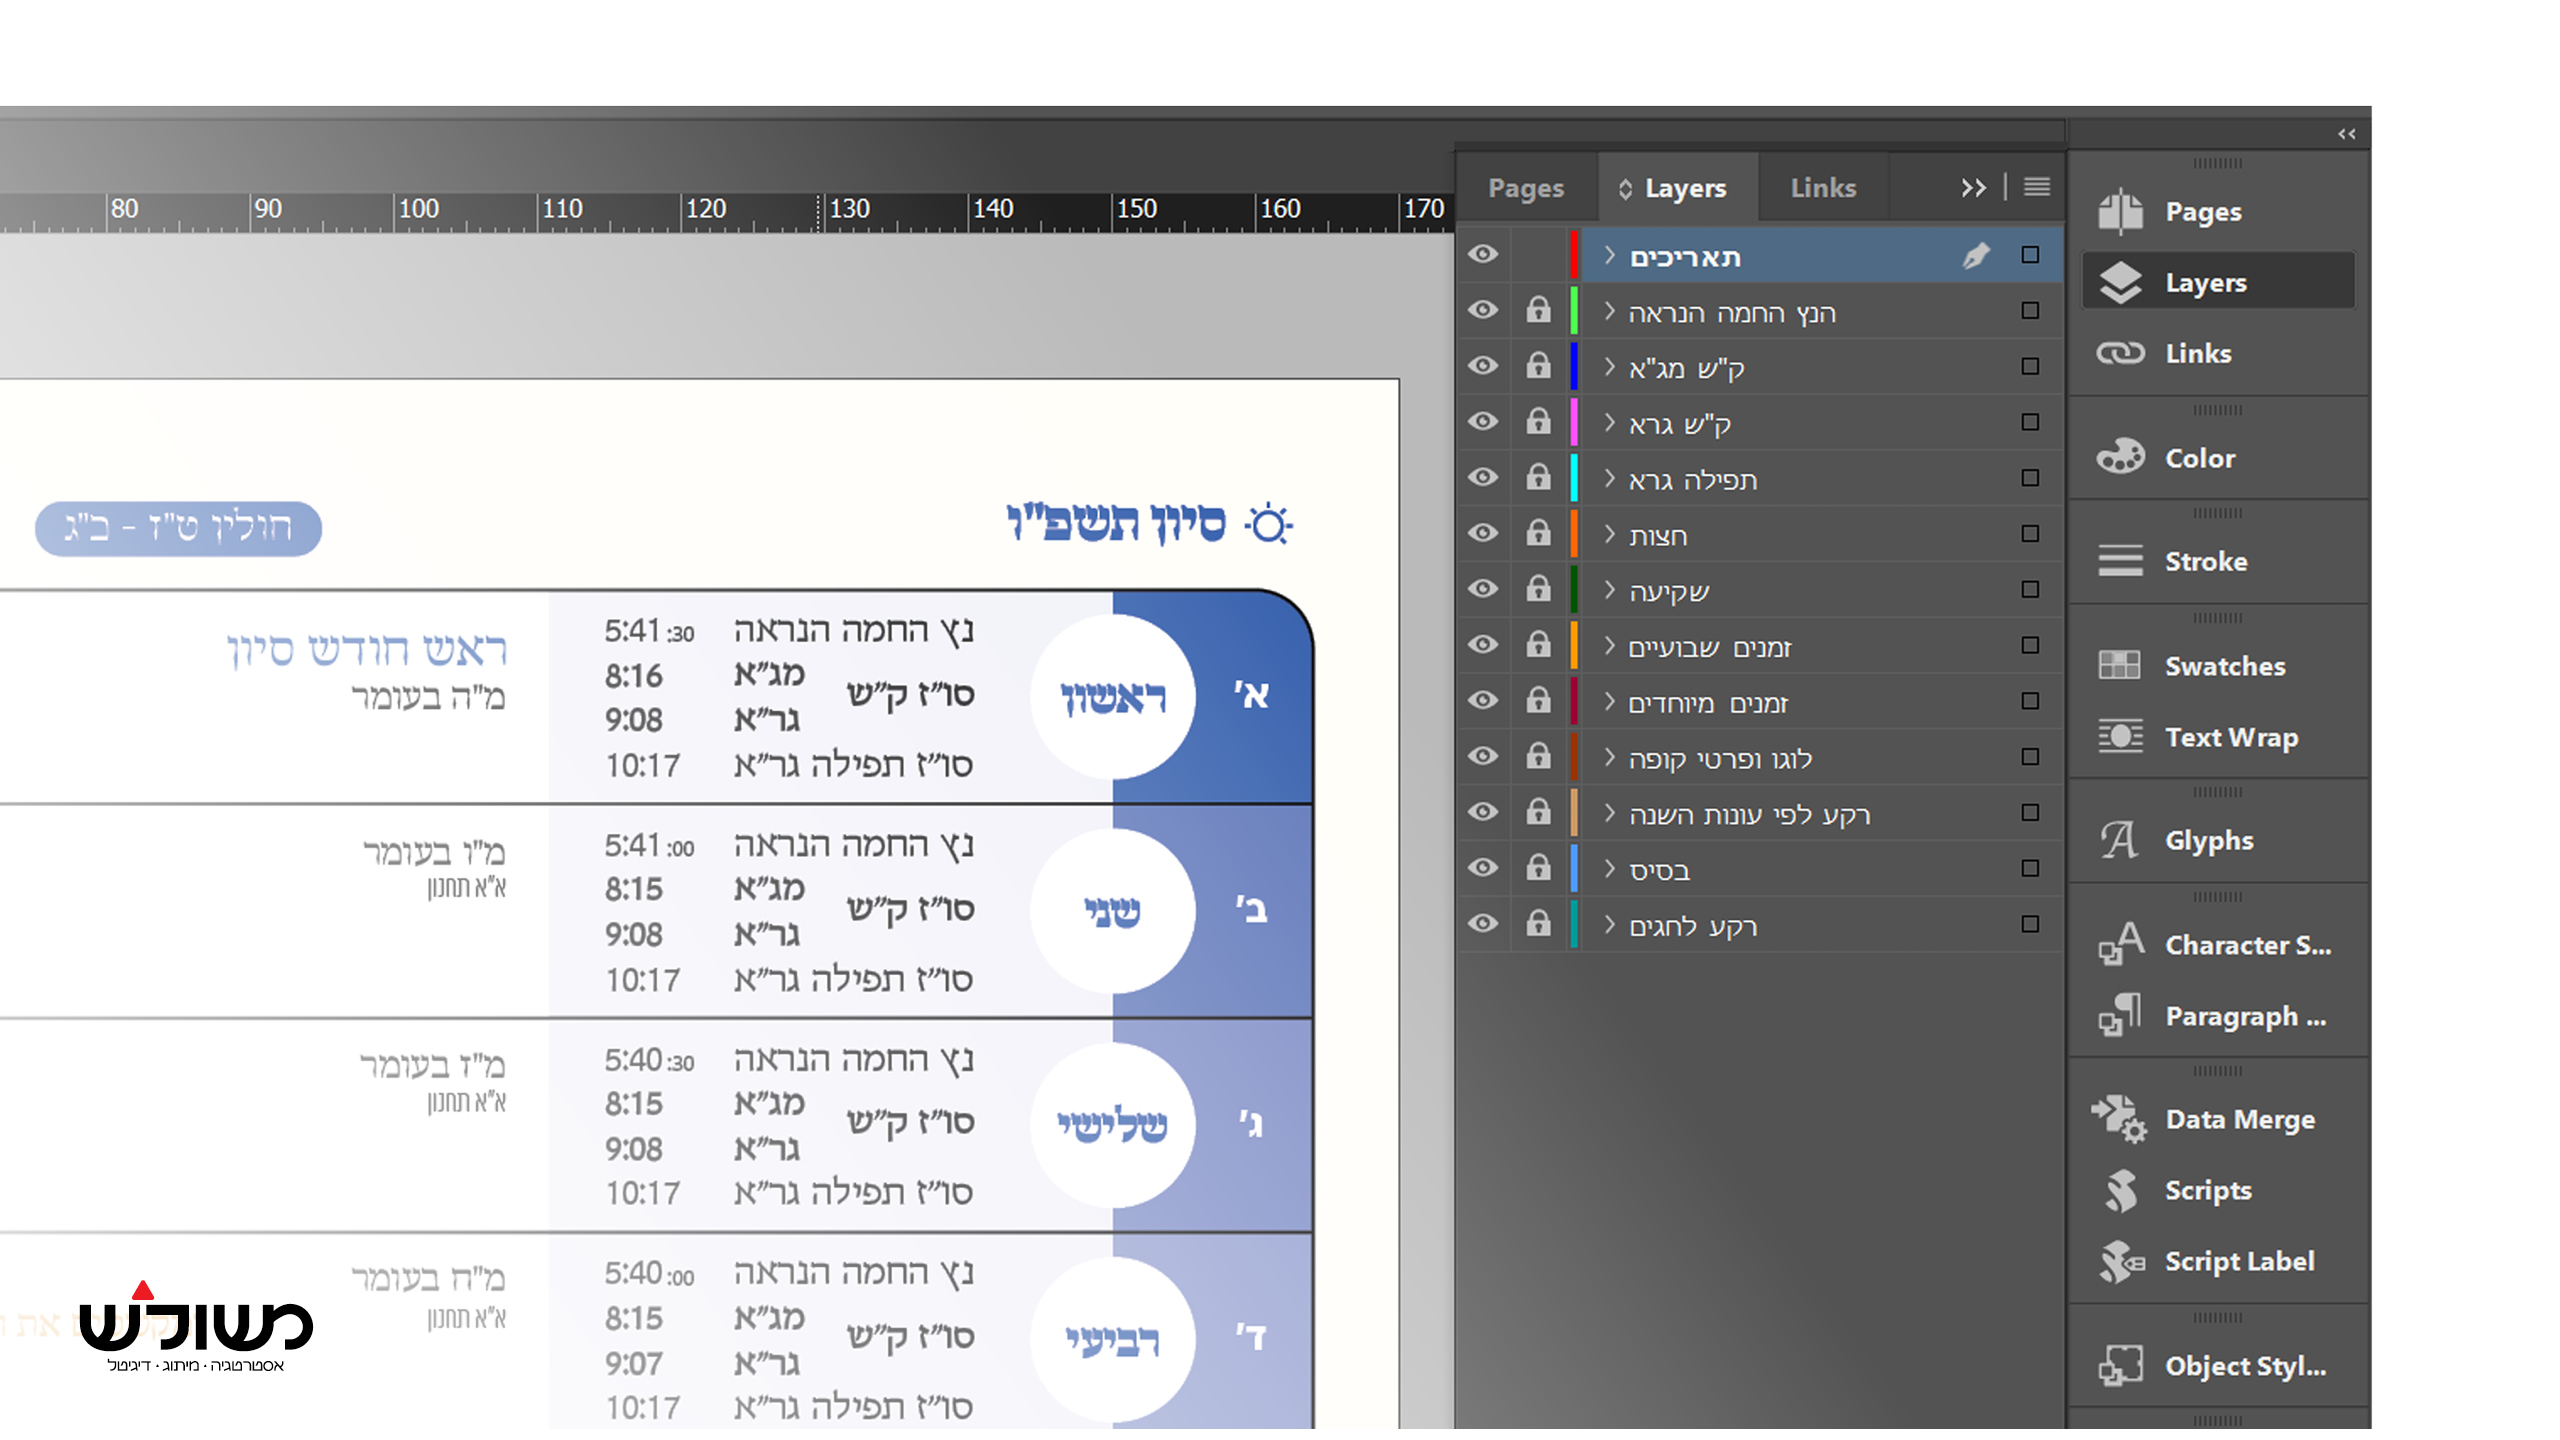Viewport: 2560px width, 1440px height.
Task: Expand the תאריכים layer contents
Action: pos(1610,256)
